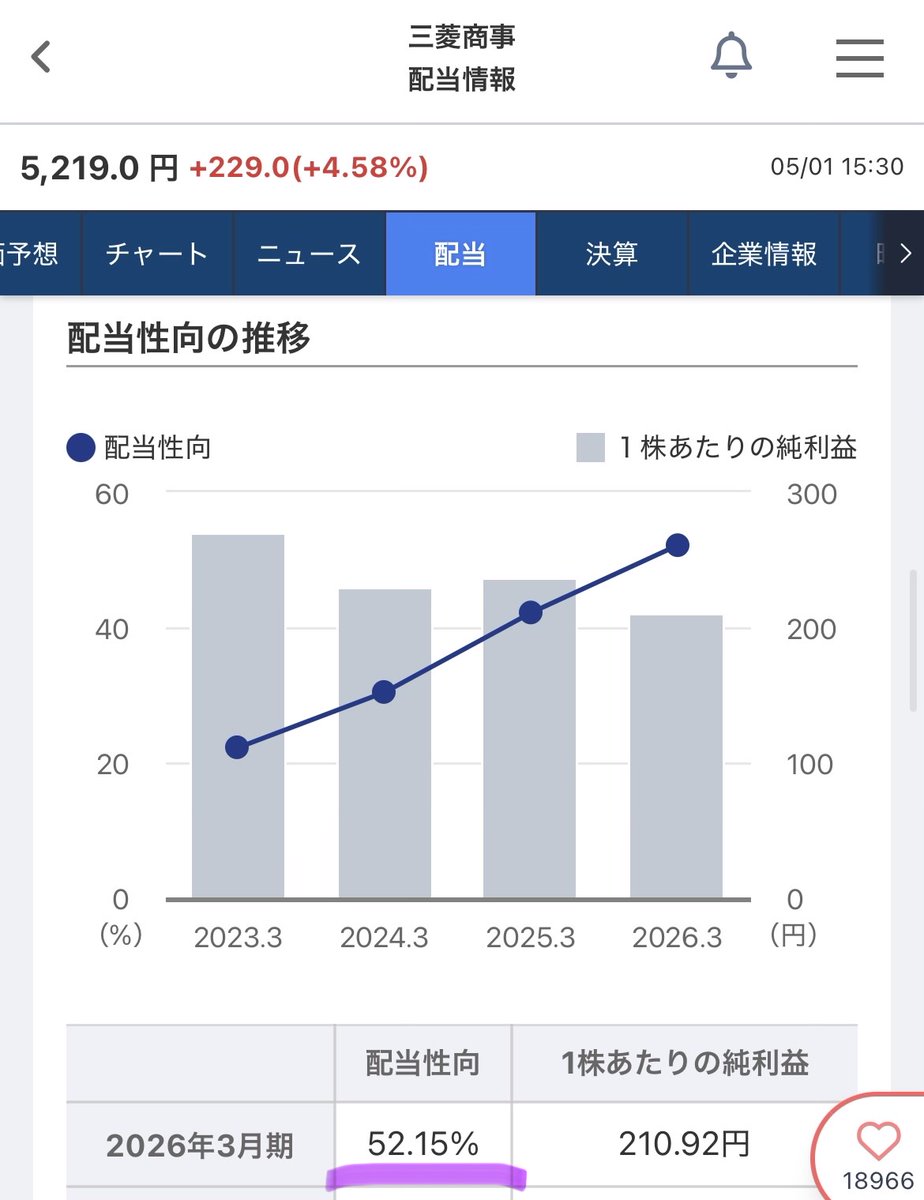Click the 配当情報 subtitle

point(462,80)
